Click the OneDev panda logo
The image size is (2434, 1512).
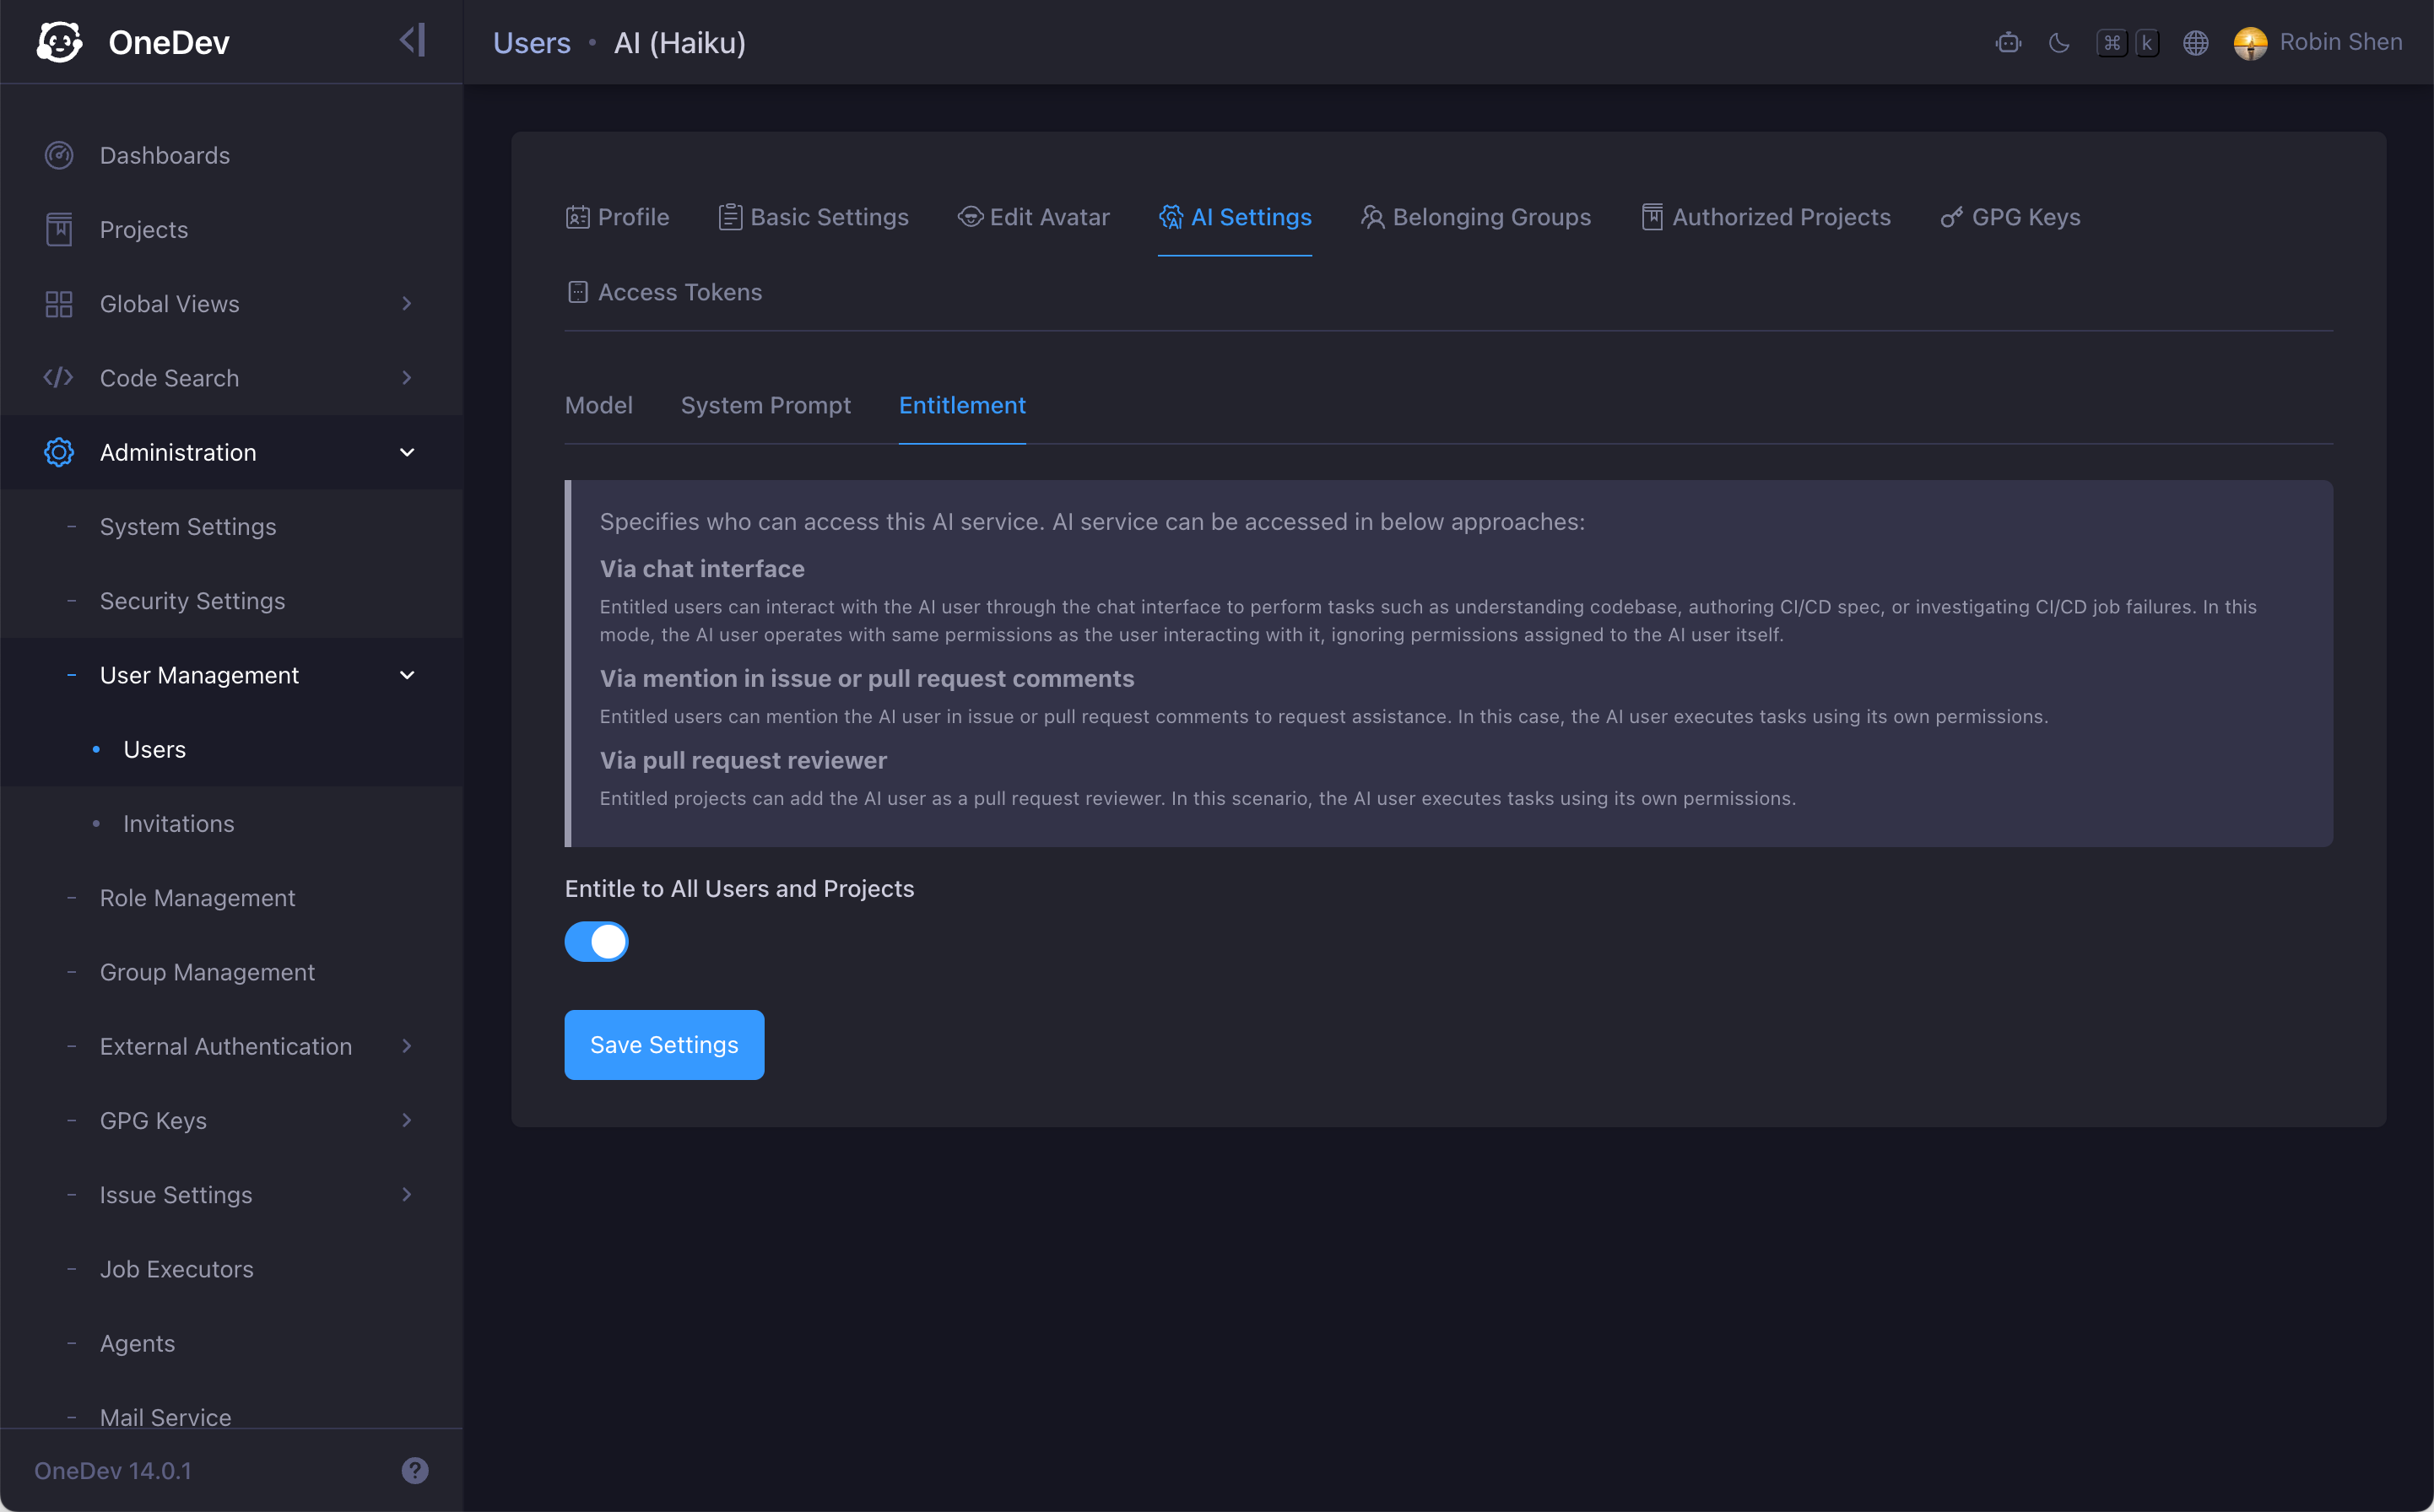[60, 41]
